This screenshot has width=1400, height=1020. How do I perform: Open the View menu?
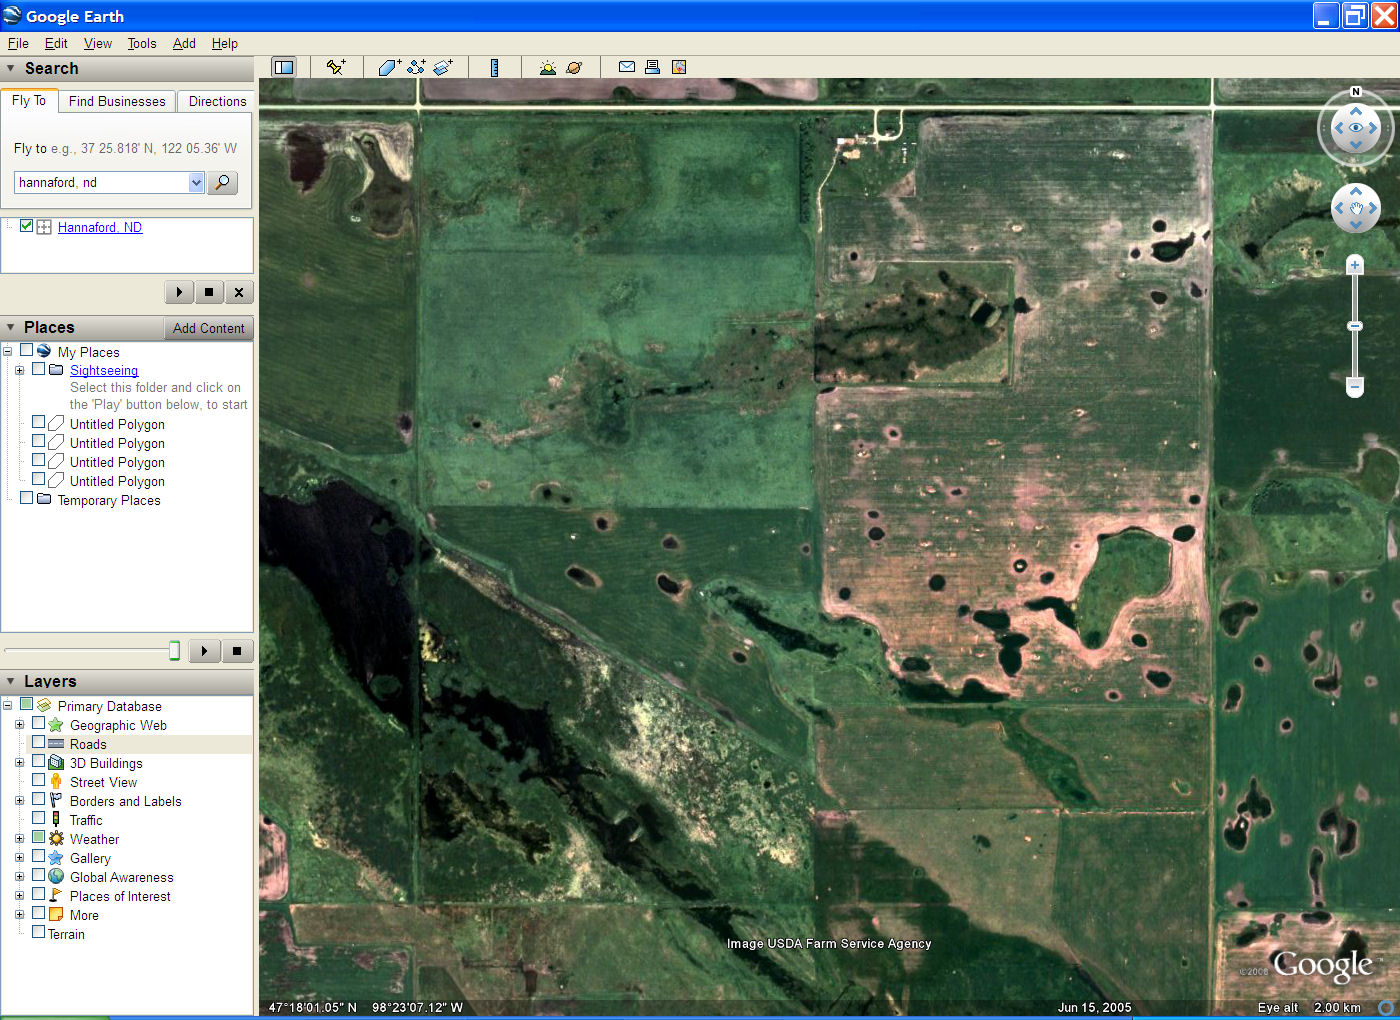pyautogui.click(x=98, y=43)
